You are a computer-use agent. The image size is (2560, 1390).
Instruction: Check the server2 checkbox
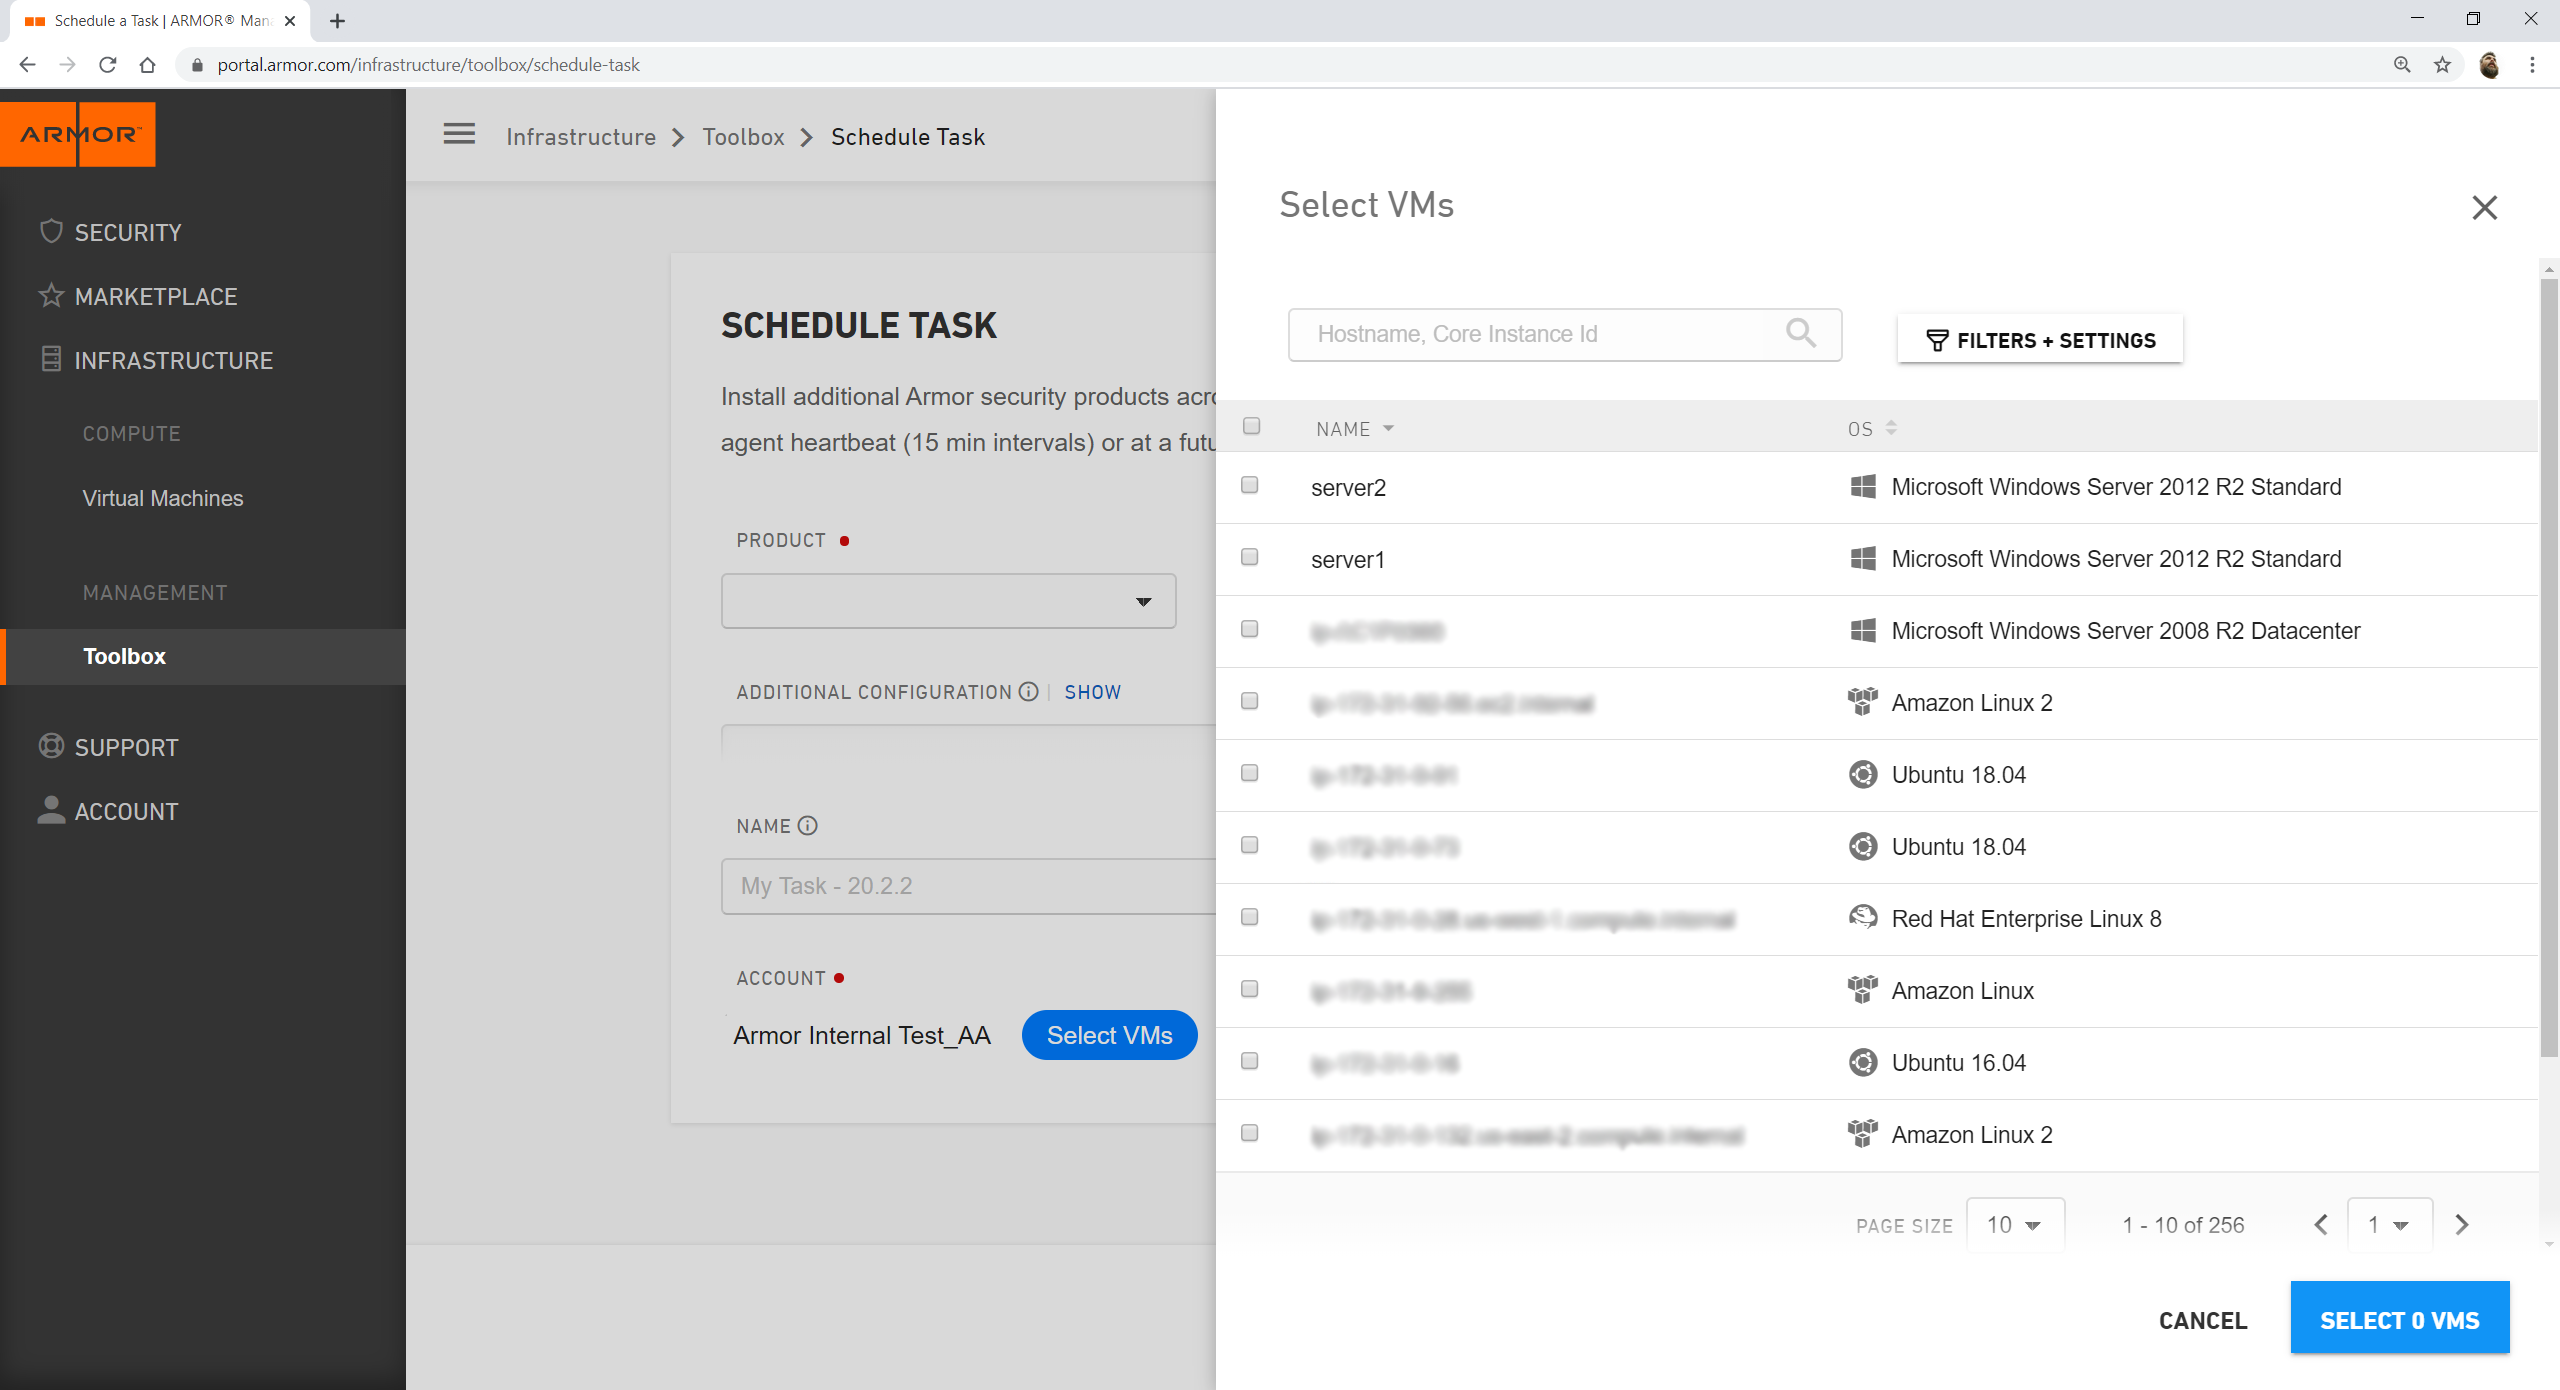pyautogui.click(x=1250, y=485)
